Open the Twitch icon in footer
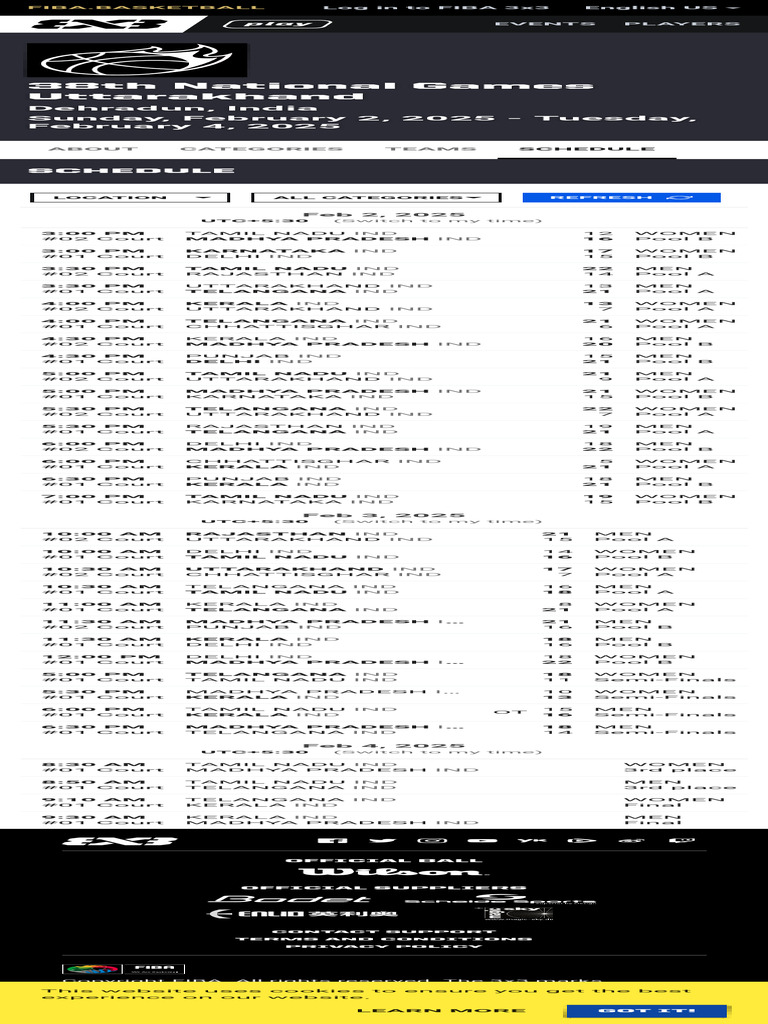This screenshot has width=768, height=1024. (x=681, y=840)
